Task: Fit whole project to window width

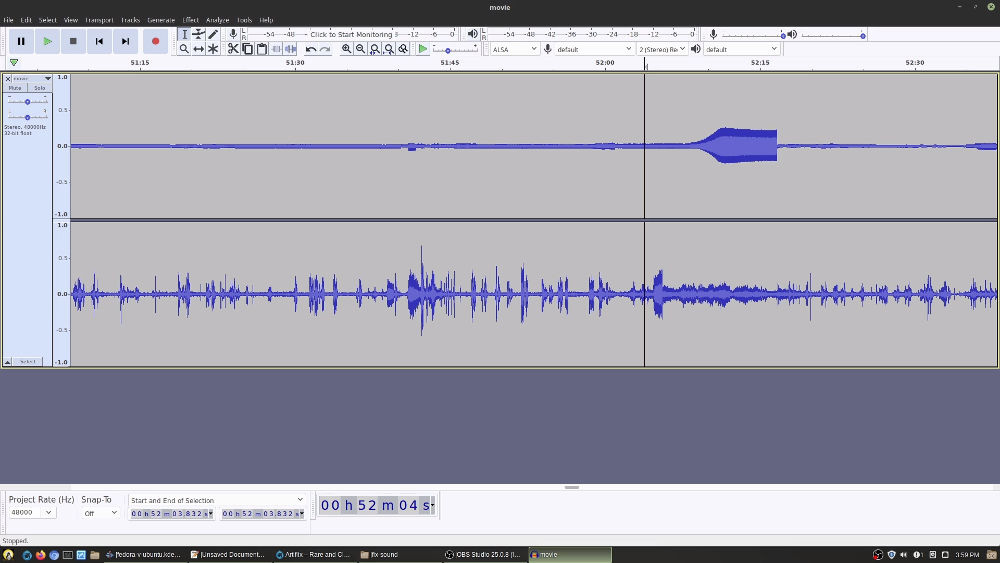Action: point(389,49)
